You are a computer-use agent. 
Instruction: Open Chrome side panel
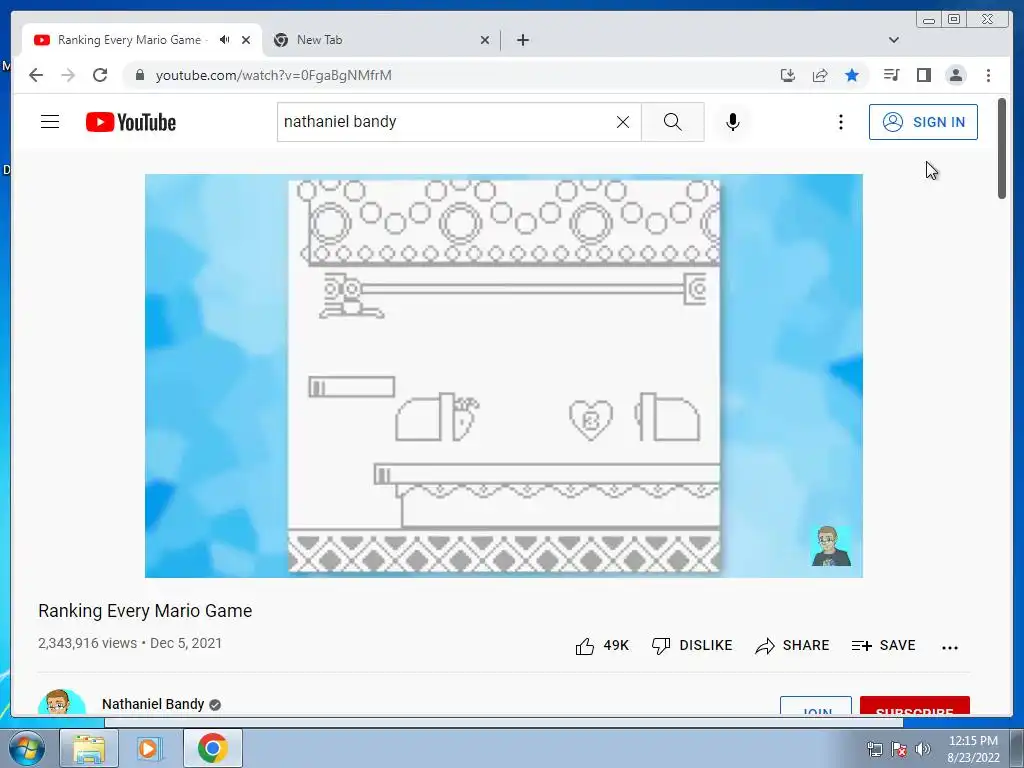(923, 75)
